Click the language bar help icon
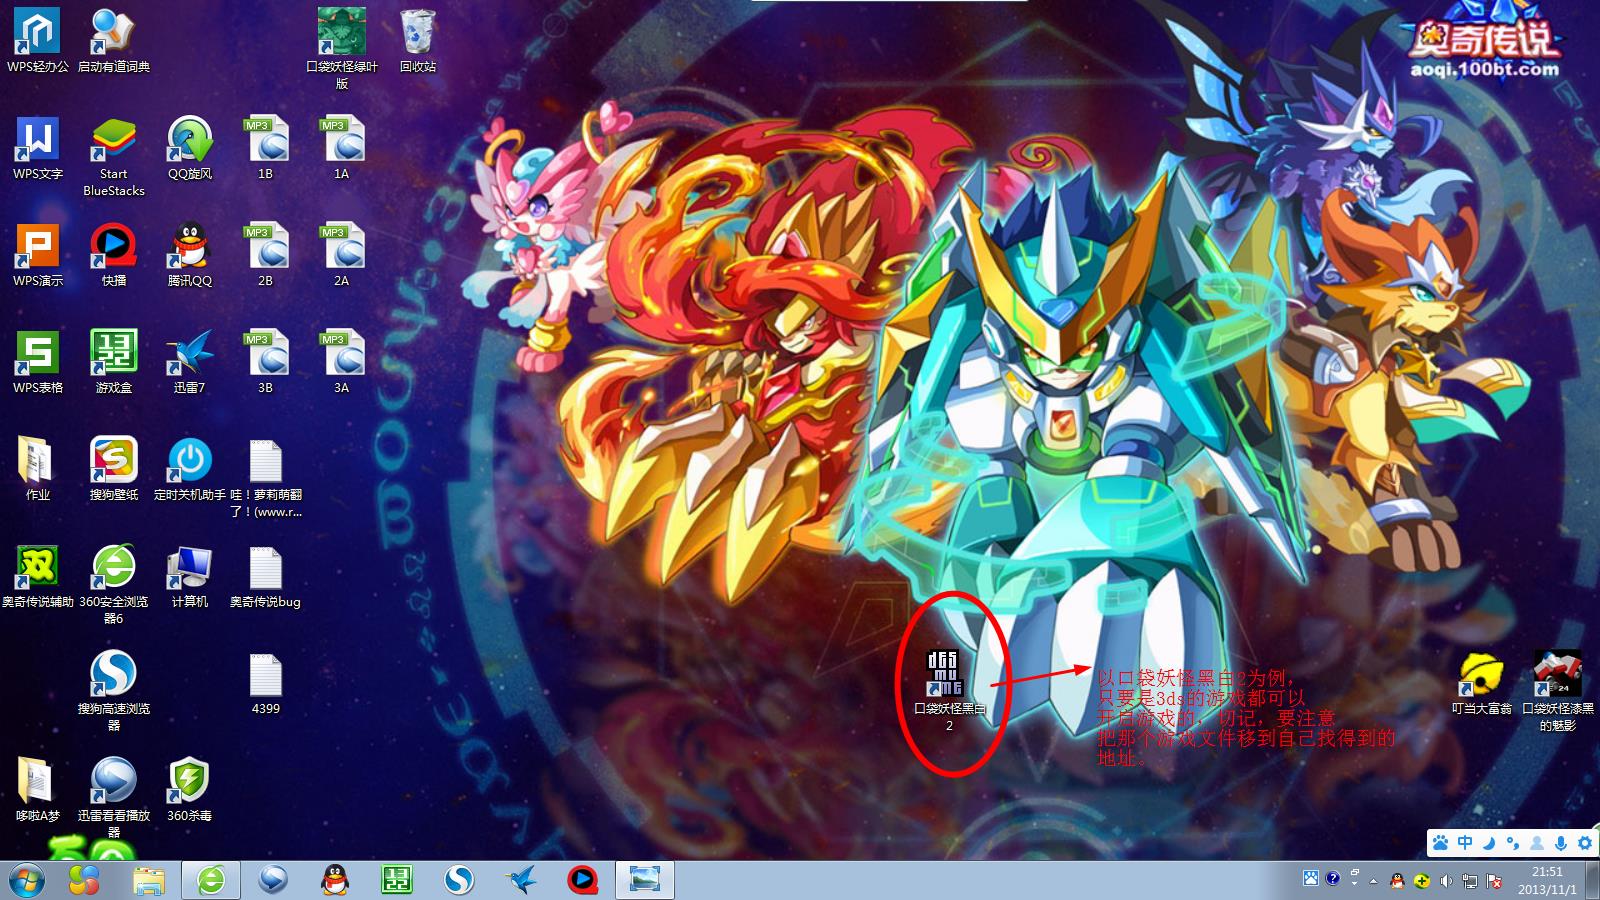 pyautogui.click(x=1333, y=878)
